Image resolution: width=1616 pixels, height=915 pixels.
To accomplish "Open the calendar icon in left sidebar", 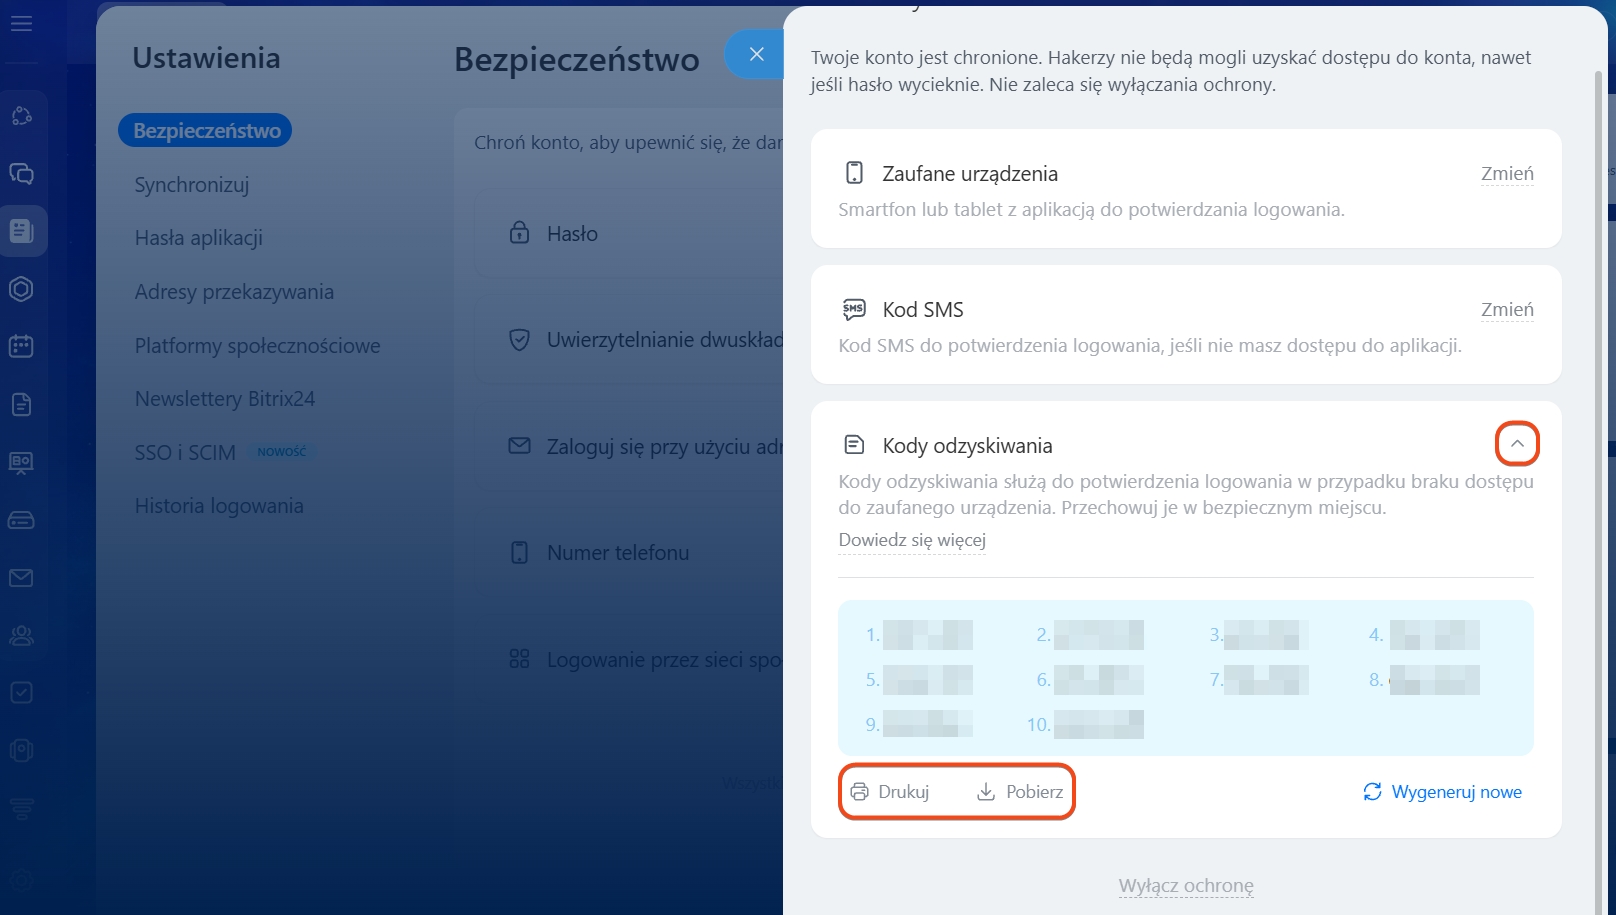I will click(21, 347).
